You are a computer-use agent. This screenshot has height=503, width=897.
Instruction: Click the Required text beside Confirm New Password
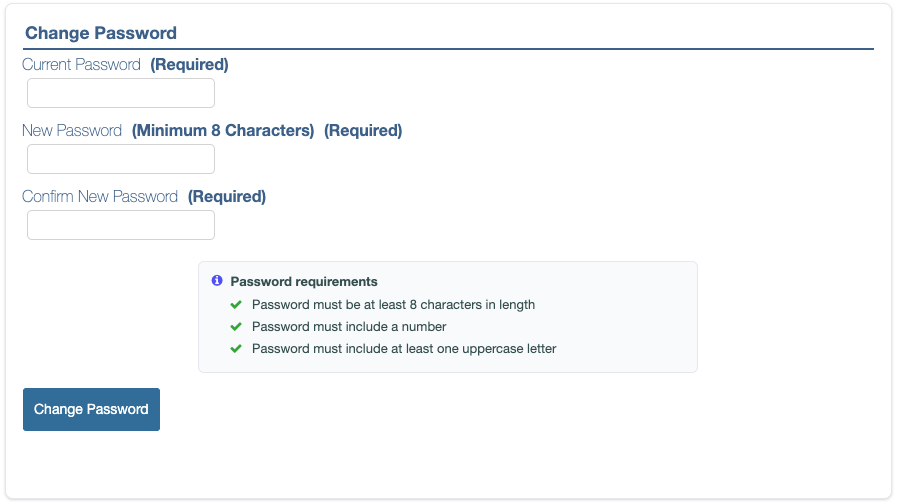(227, 197)
